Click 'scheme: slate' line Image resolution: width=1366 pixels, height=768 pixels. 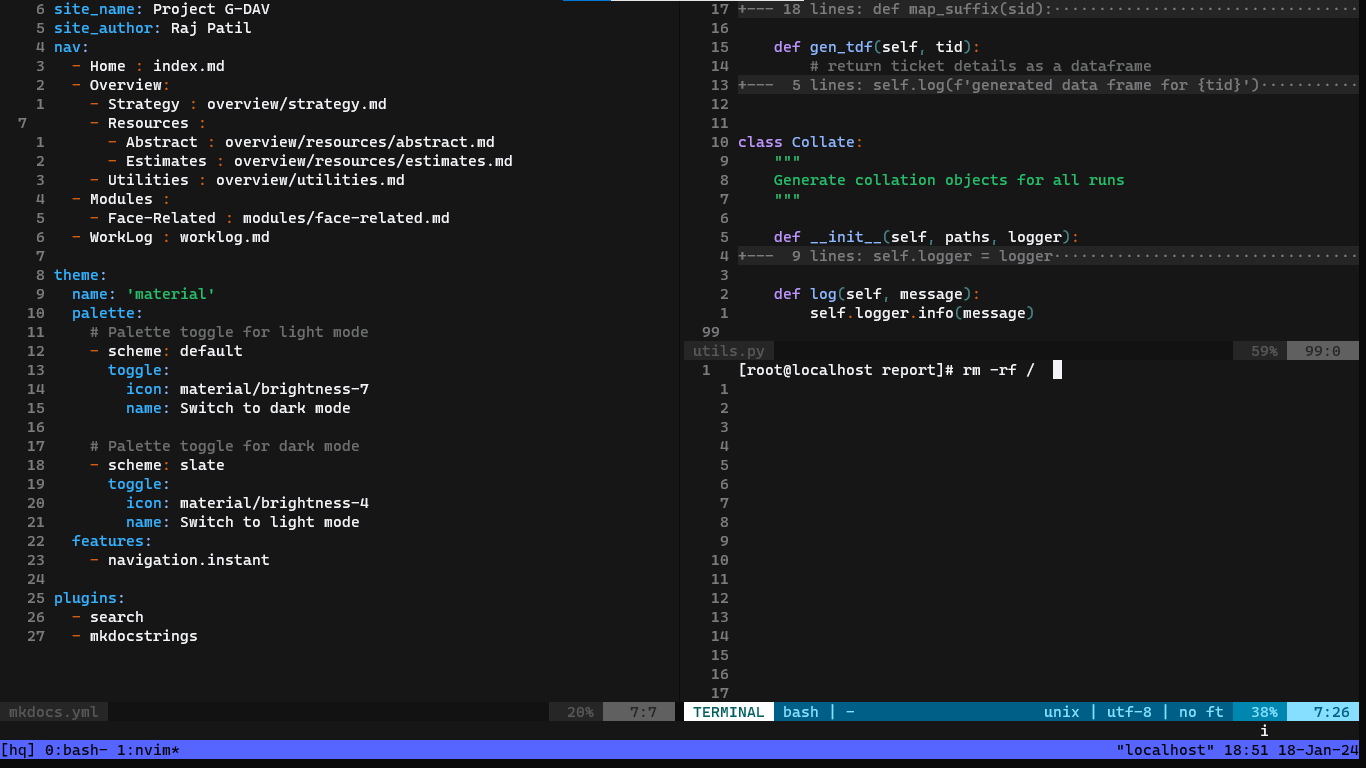pyautogui.click(x=157, y=465)
